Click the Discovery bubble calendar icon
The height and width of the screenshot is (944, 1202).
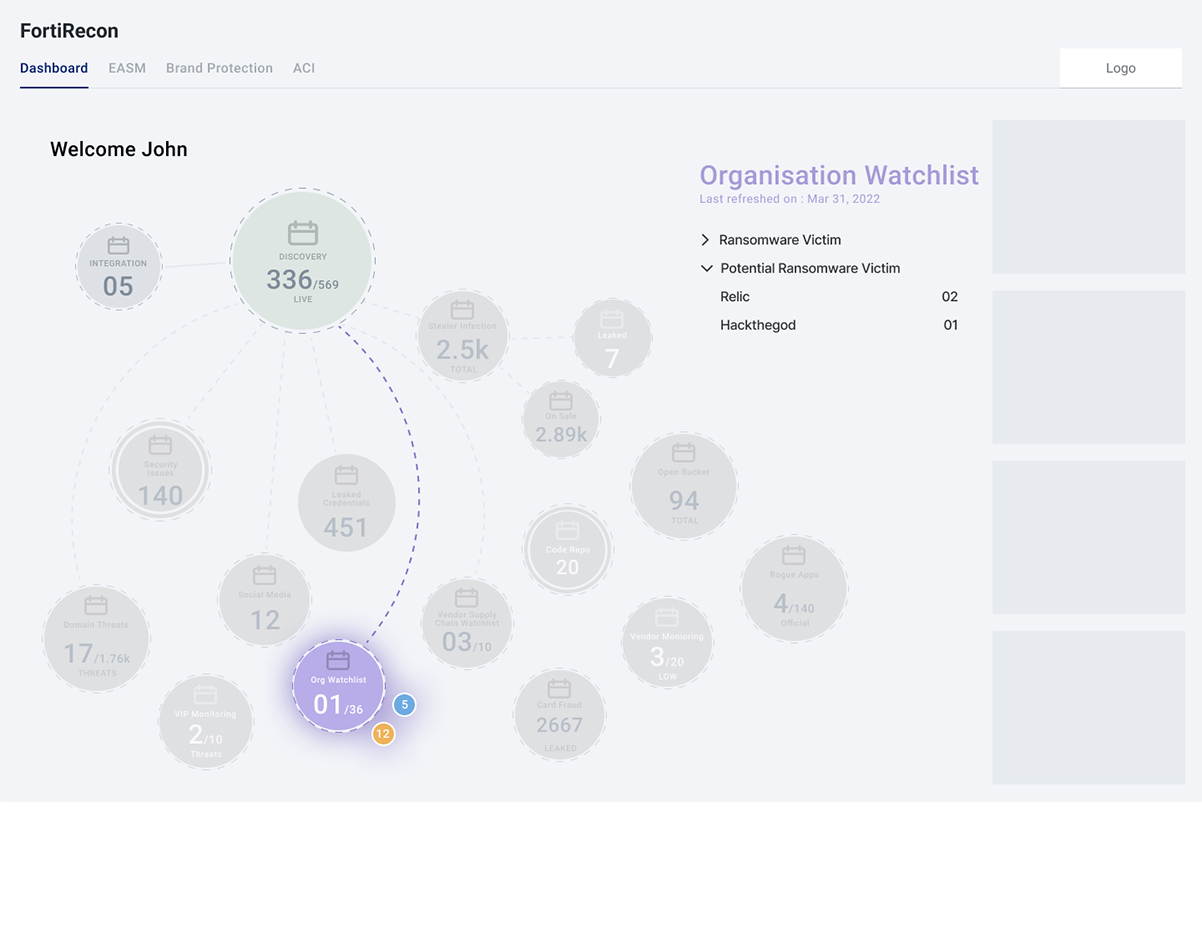click(x=302, y=233)
